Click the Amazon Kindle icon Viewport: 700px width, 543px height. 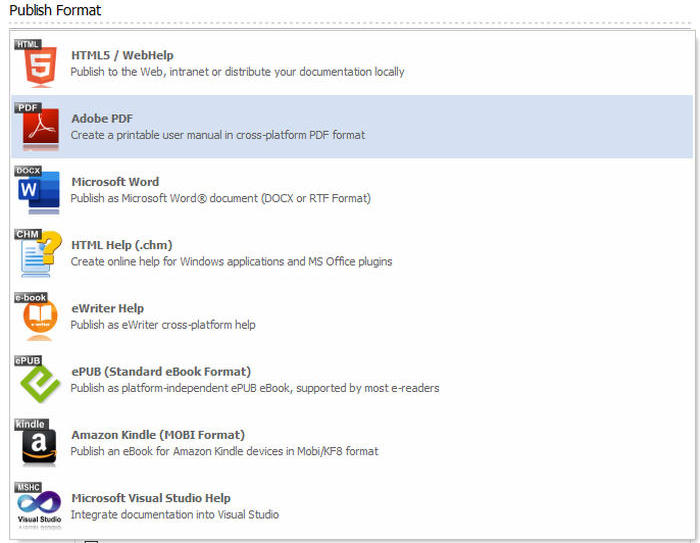[40, 443]
